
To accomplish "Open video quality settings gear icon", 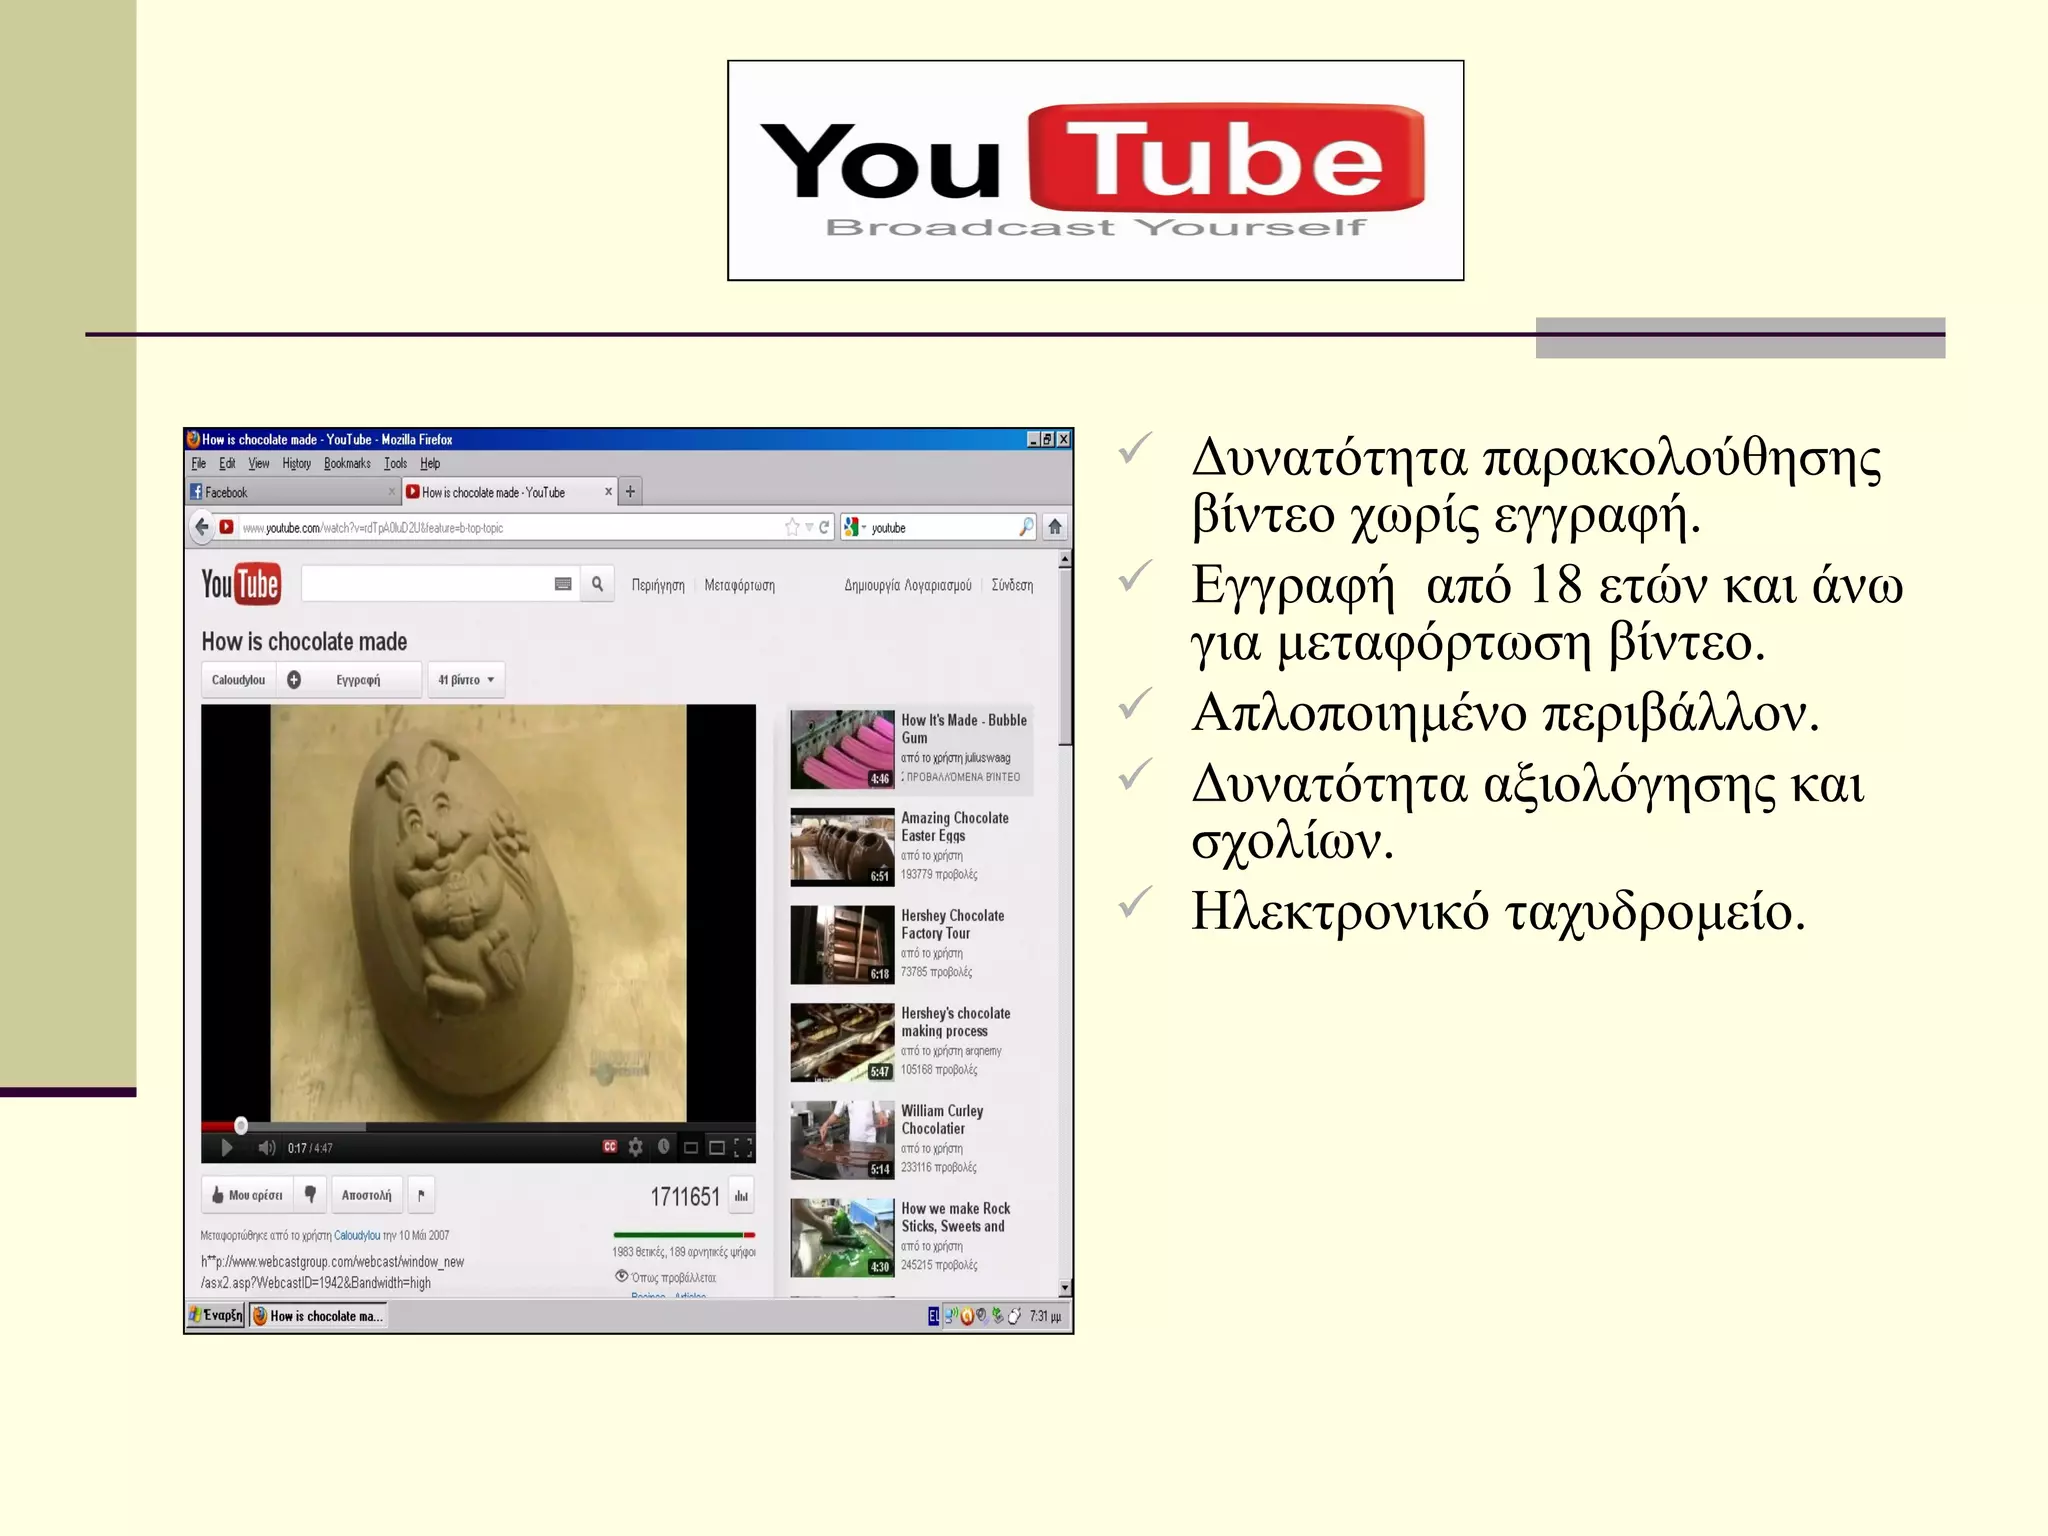I will tap(635, 1147).
